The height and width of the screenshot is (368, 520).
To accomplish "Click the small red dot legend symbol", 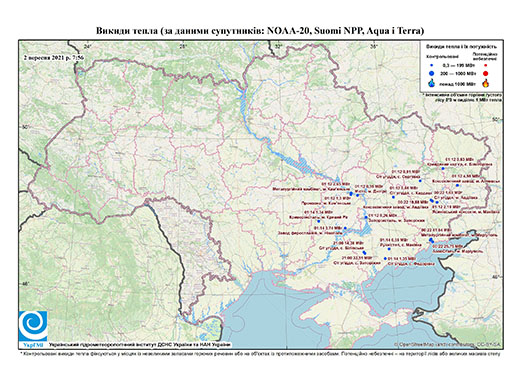I will point(485,65).
